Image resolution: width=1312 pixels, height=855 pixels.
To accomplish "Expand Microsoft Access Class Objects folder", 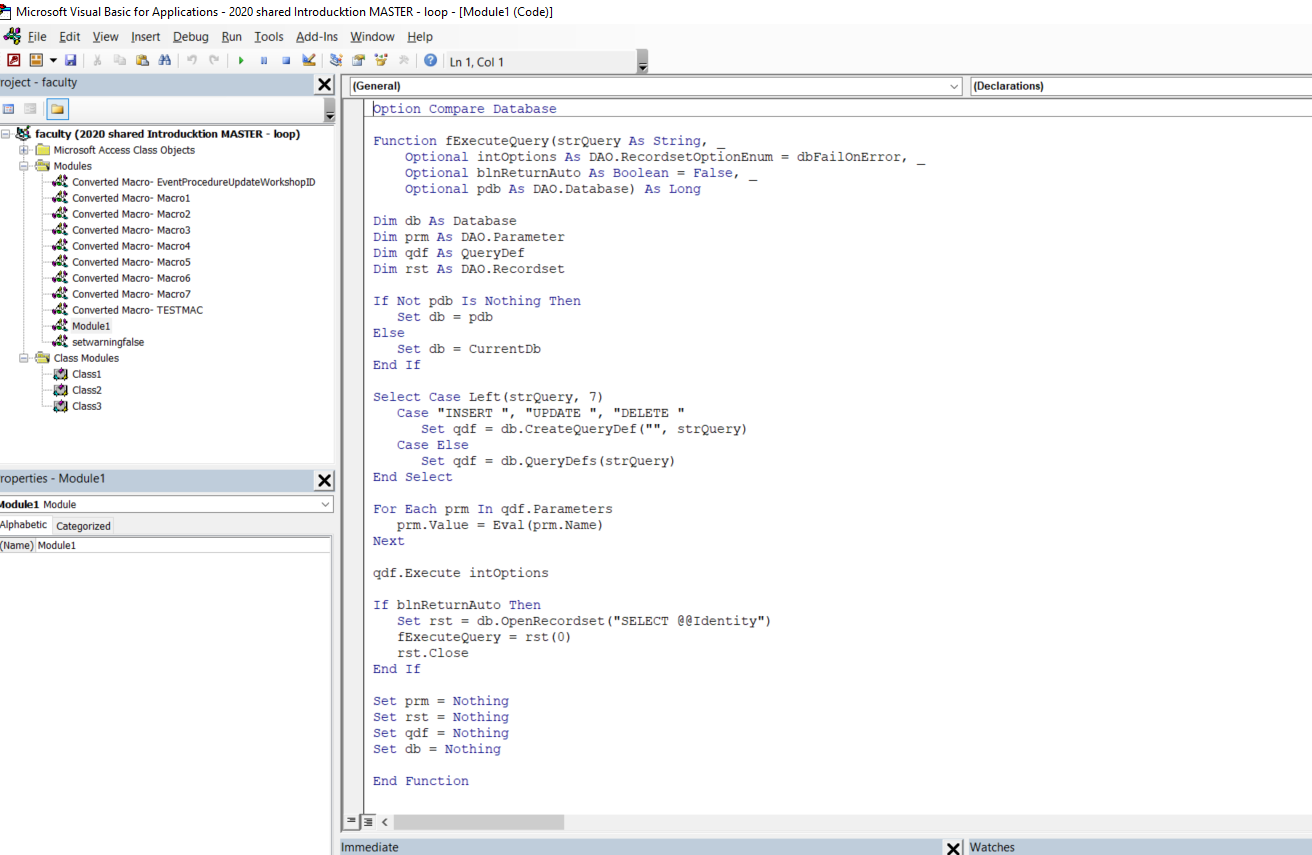I will tap(24, 150).
